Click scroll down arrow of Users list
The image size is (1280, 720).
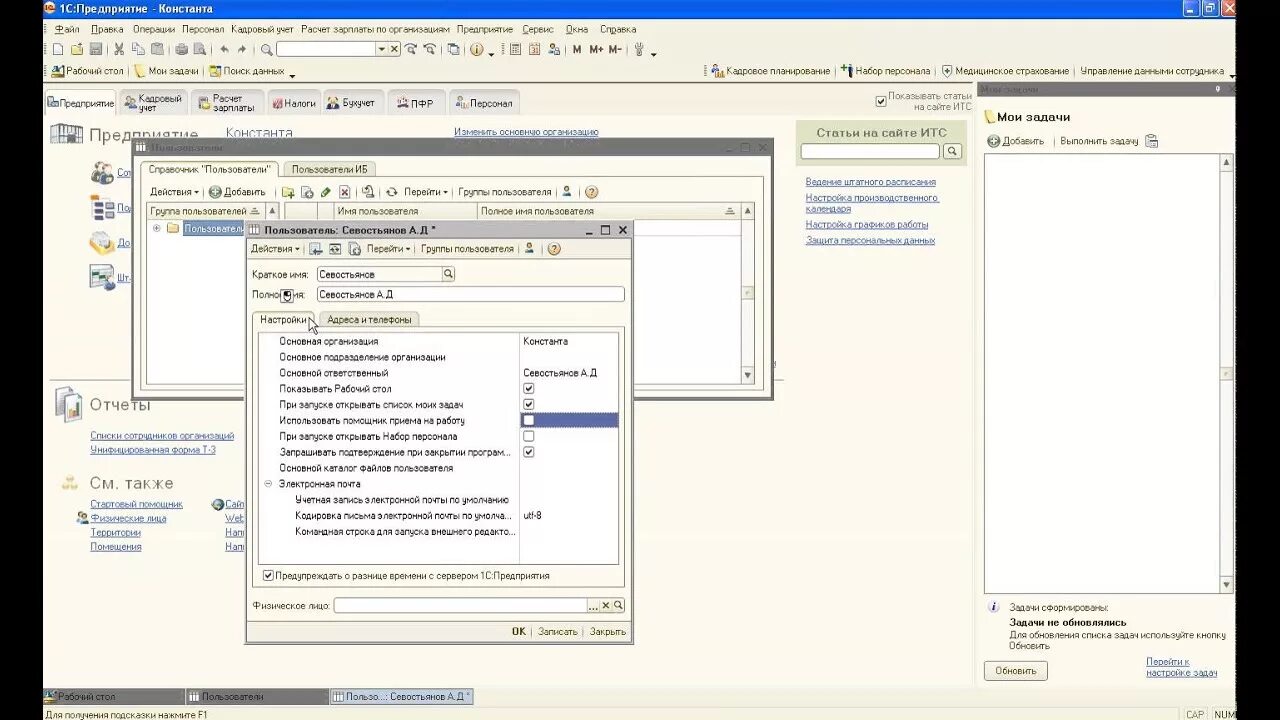click(x=747, y=375)
